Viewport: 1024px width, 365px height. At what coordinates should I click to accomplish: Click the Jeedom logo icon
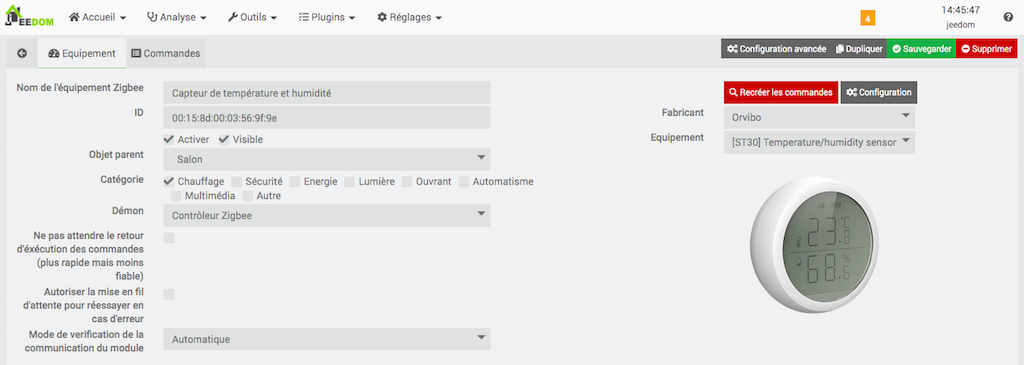tap(29, 16)
